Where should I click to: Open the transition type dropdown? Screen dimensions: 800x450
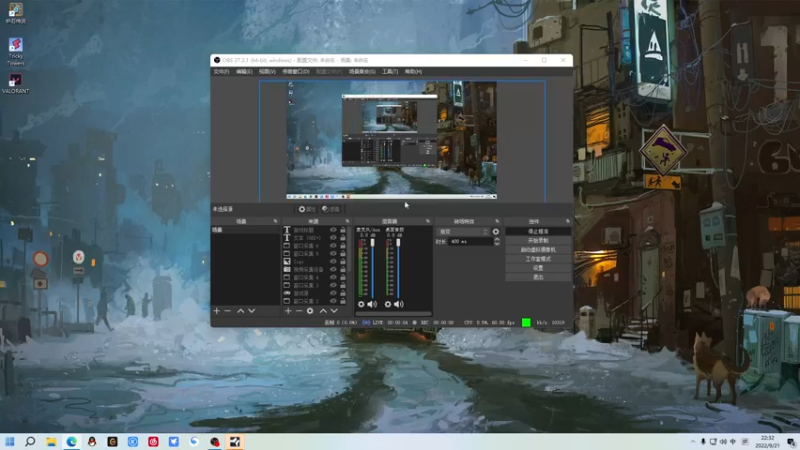pyautogui.click(x=464, y=231)
